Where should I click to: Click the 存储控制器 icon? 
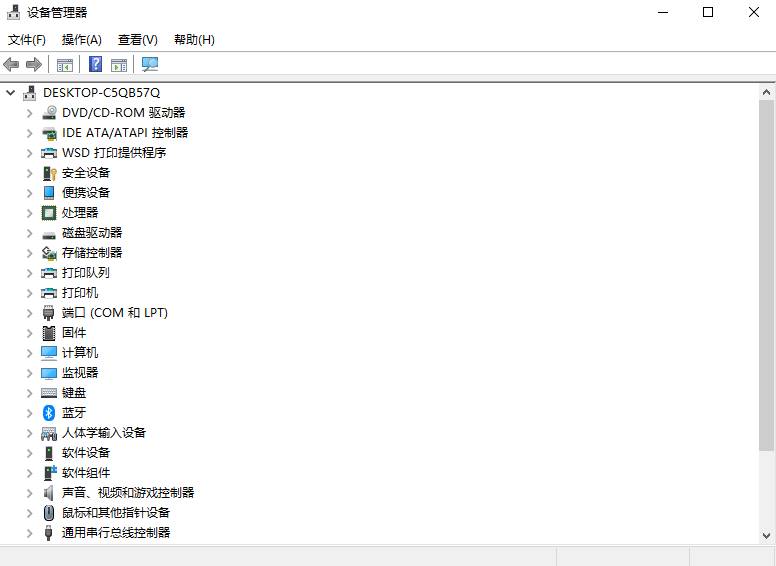[x=49, y=253]
